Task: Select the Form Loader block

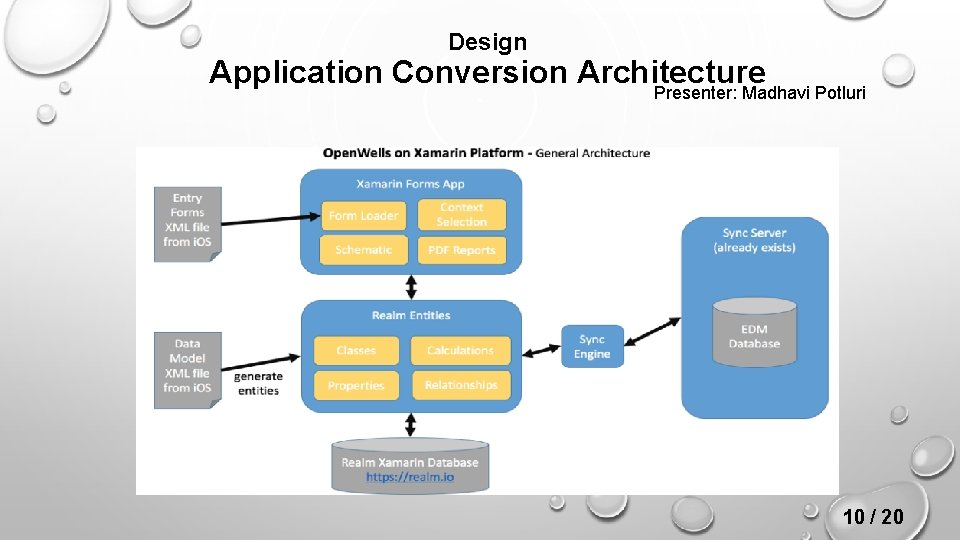Action: (364, 216)
